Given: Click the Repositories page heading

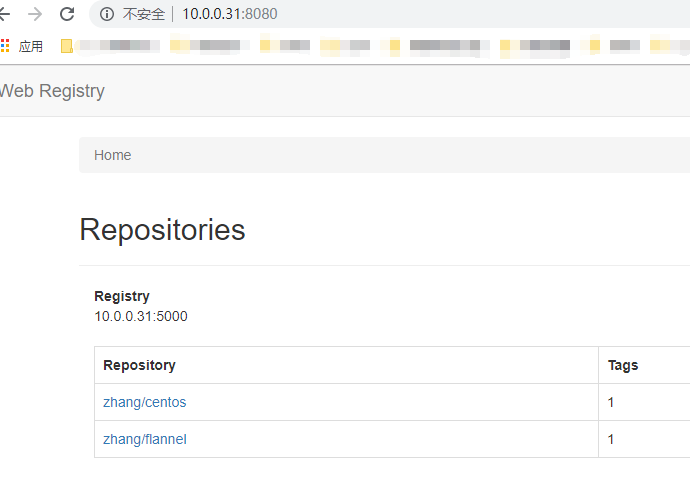Looking at the screenshot, I should tap(162, 230).
